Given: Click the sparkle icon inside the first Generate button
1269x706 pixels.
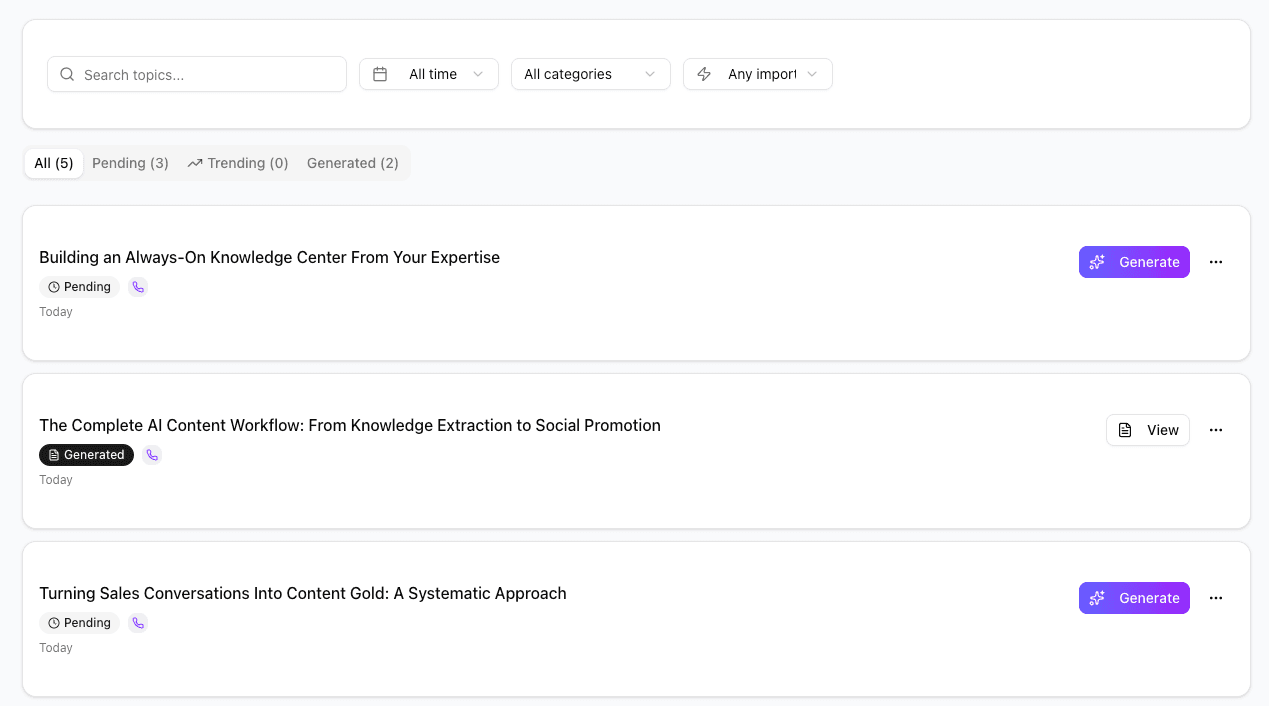Looking at the screenshot, I should click(1097, 262).
